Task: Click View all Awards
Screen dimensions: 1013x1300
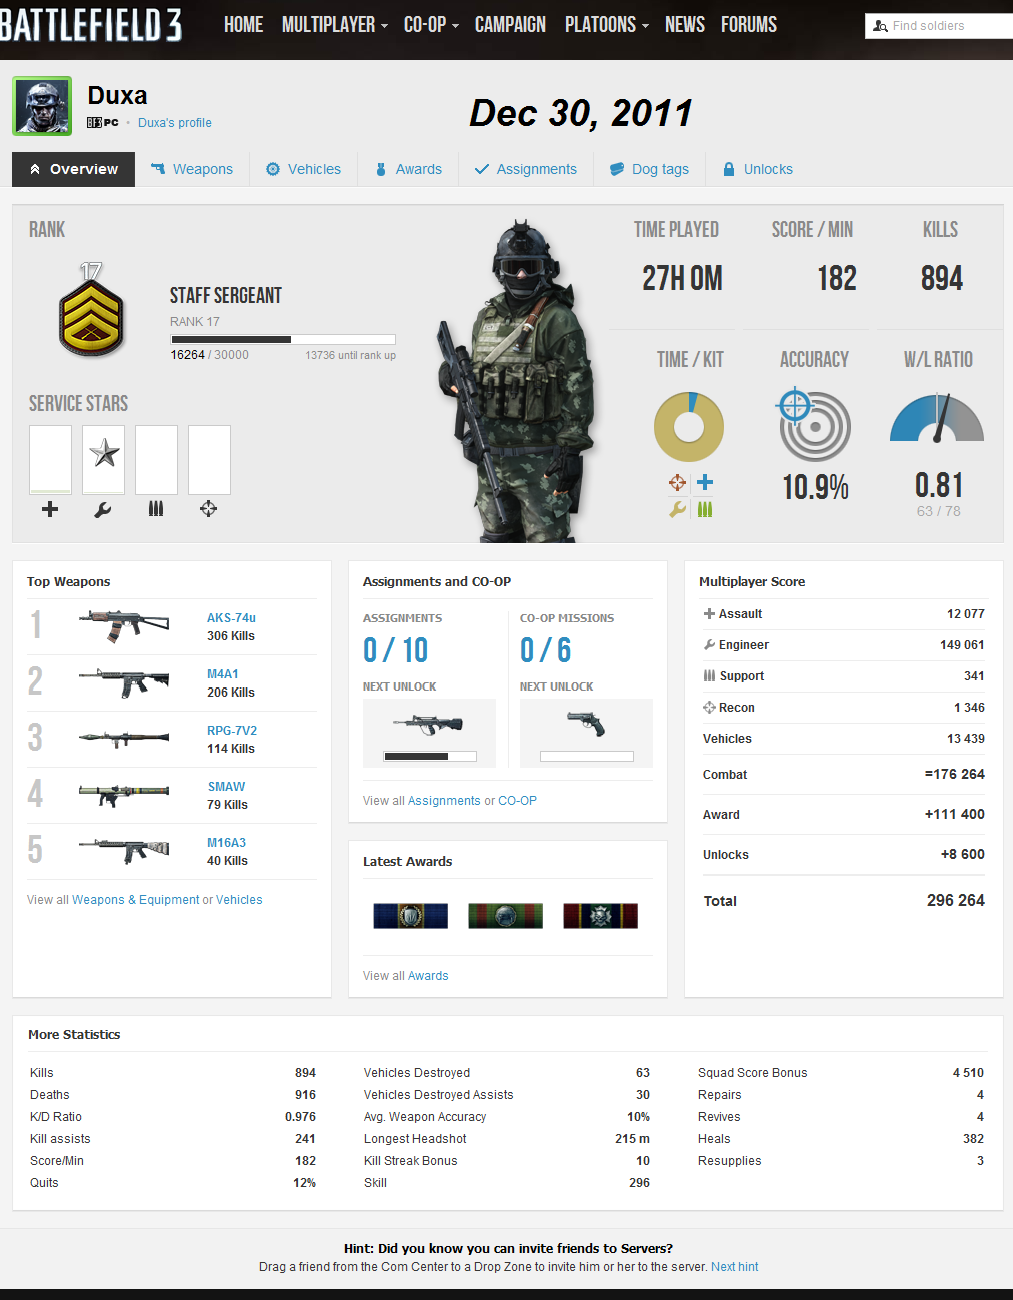Action: (405, 976)
